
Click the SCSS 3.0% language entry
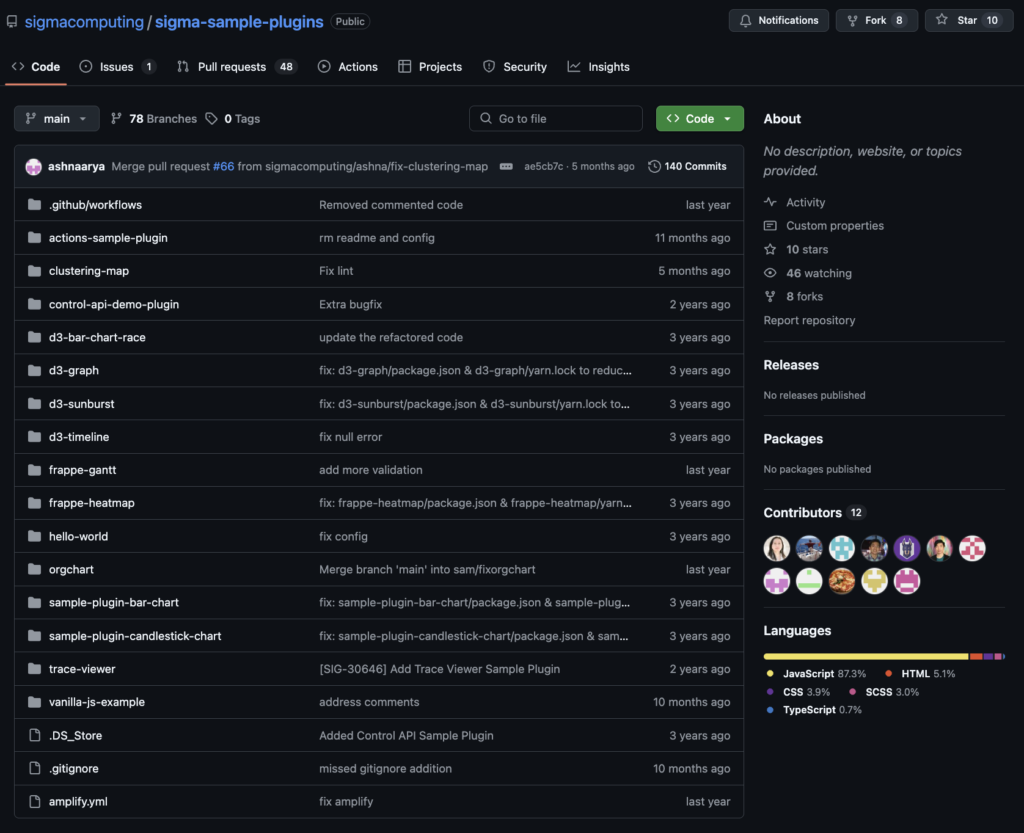[884, 692]
